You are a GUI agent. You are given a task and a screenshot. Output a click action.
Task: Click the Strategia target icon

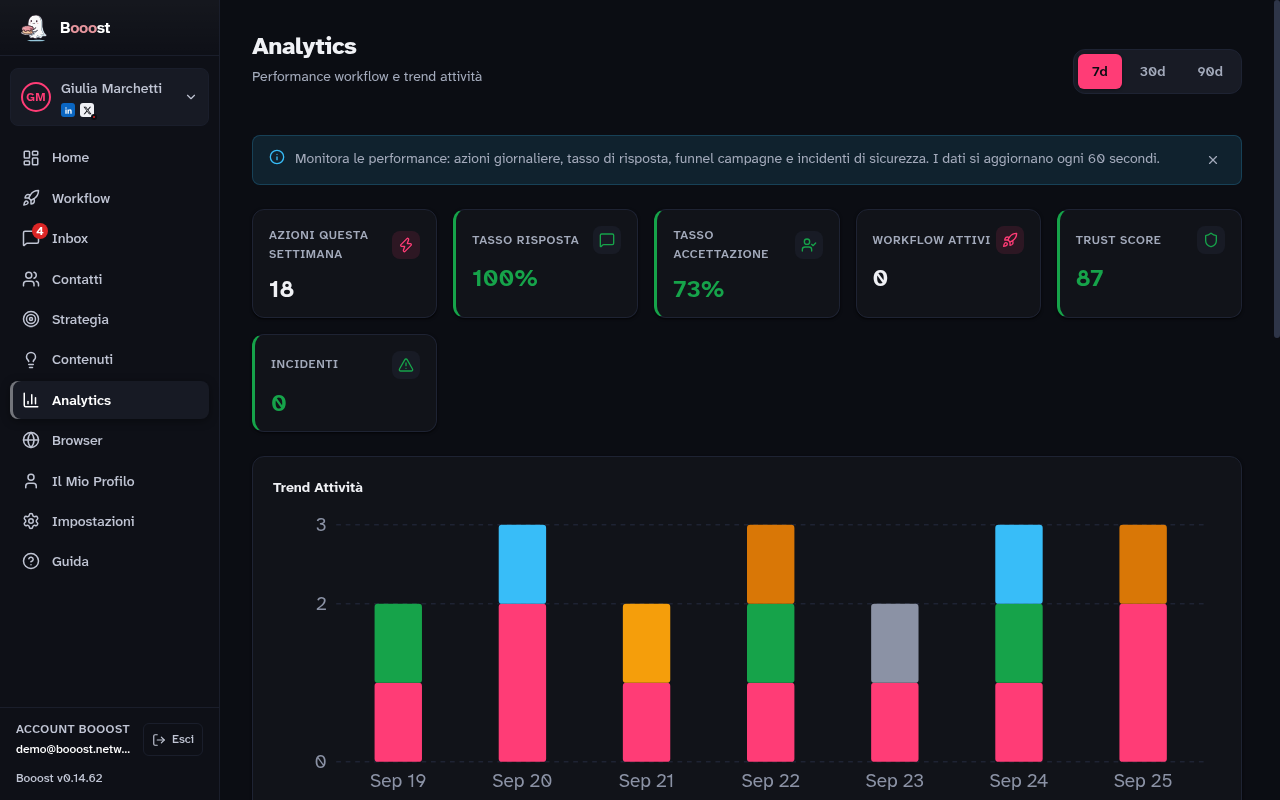(x=31, y=319)
